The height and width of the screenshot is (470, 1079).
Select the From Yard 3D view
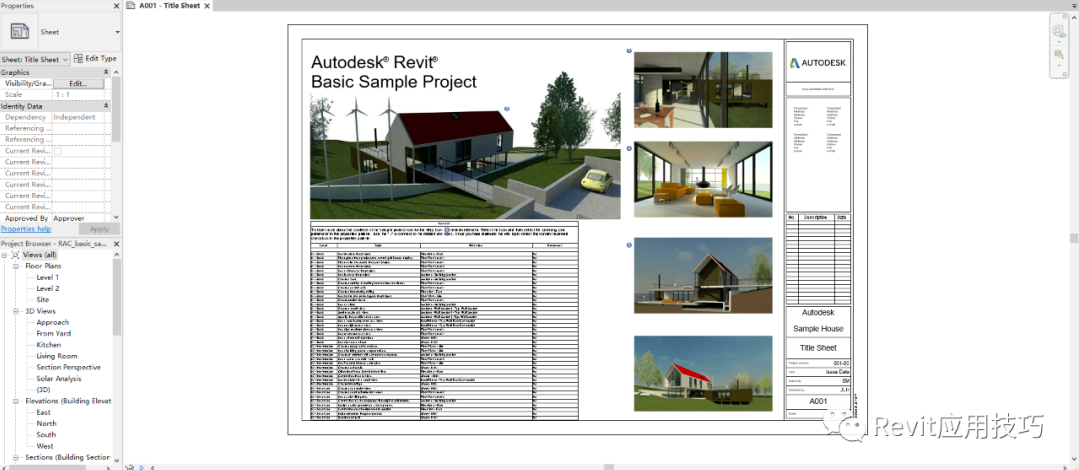pos(54,333)
